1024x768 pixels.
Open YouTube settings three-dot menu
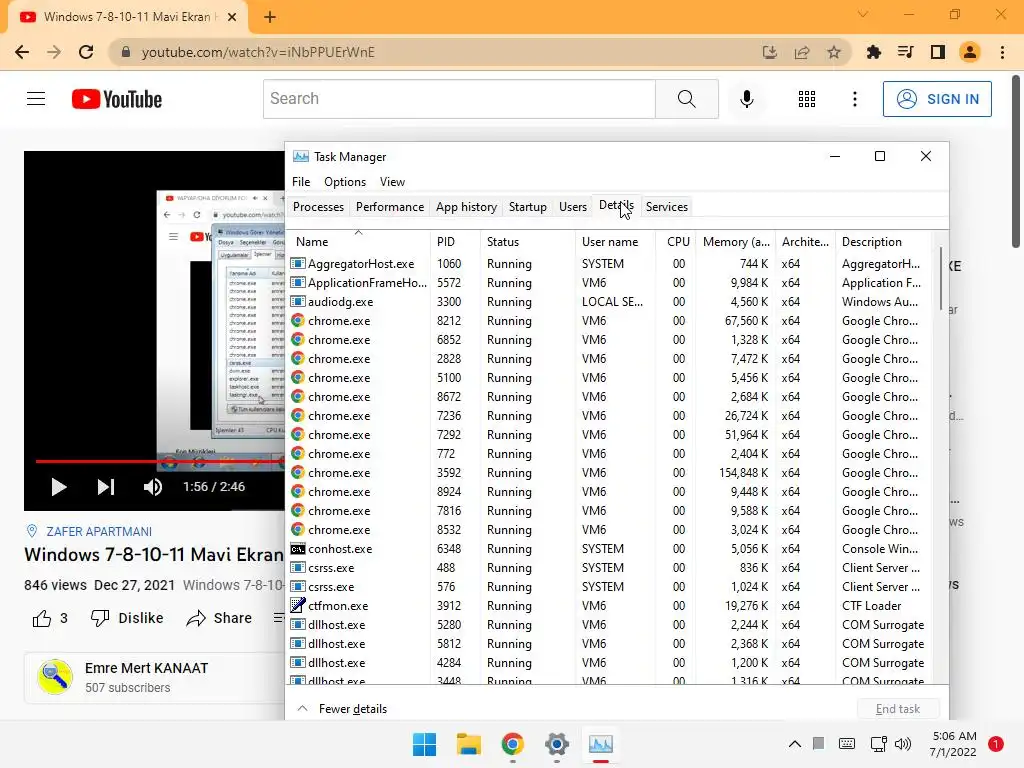854,99
